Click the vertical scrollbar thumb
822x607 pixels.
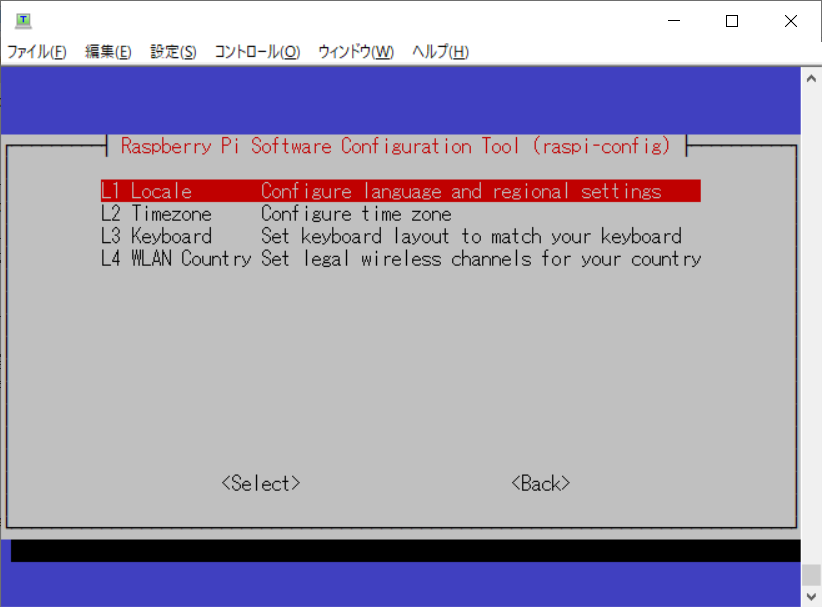coord(811,575)
